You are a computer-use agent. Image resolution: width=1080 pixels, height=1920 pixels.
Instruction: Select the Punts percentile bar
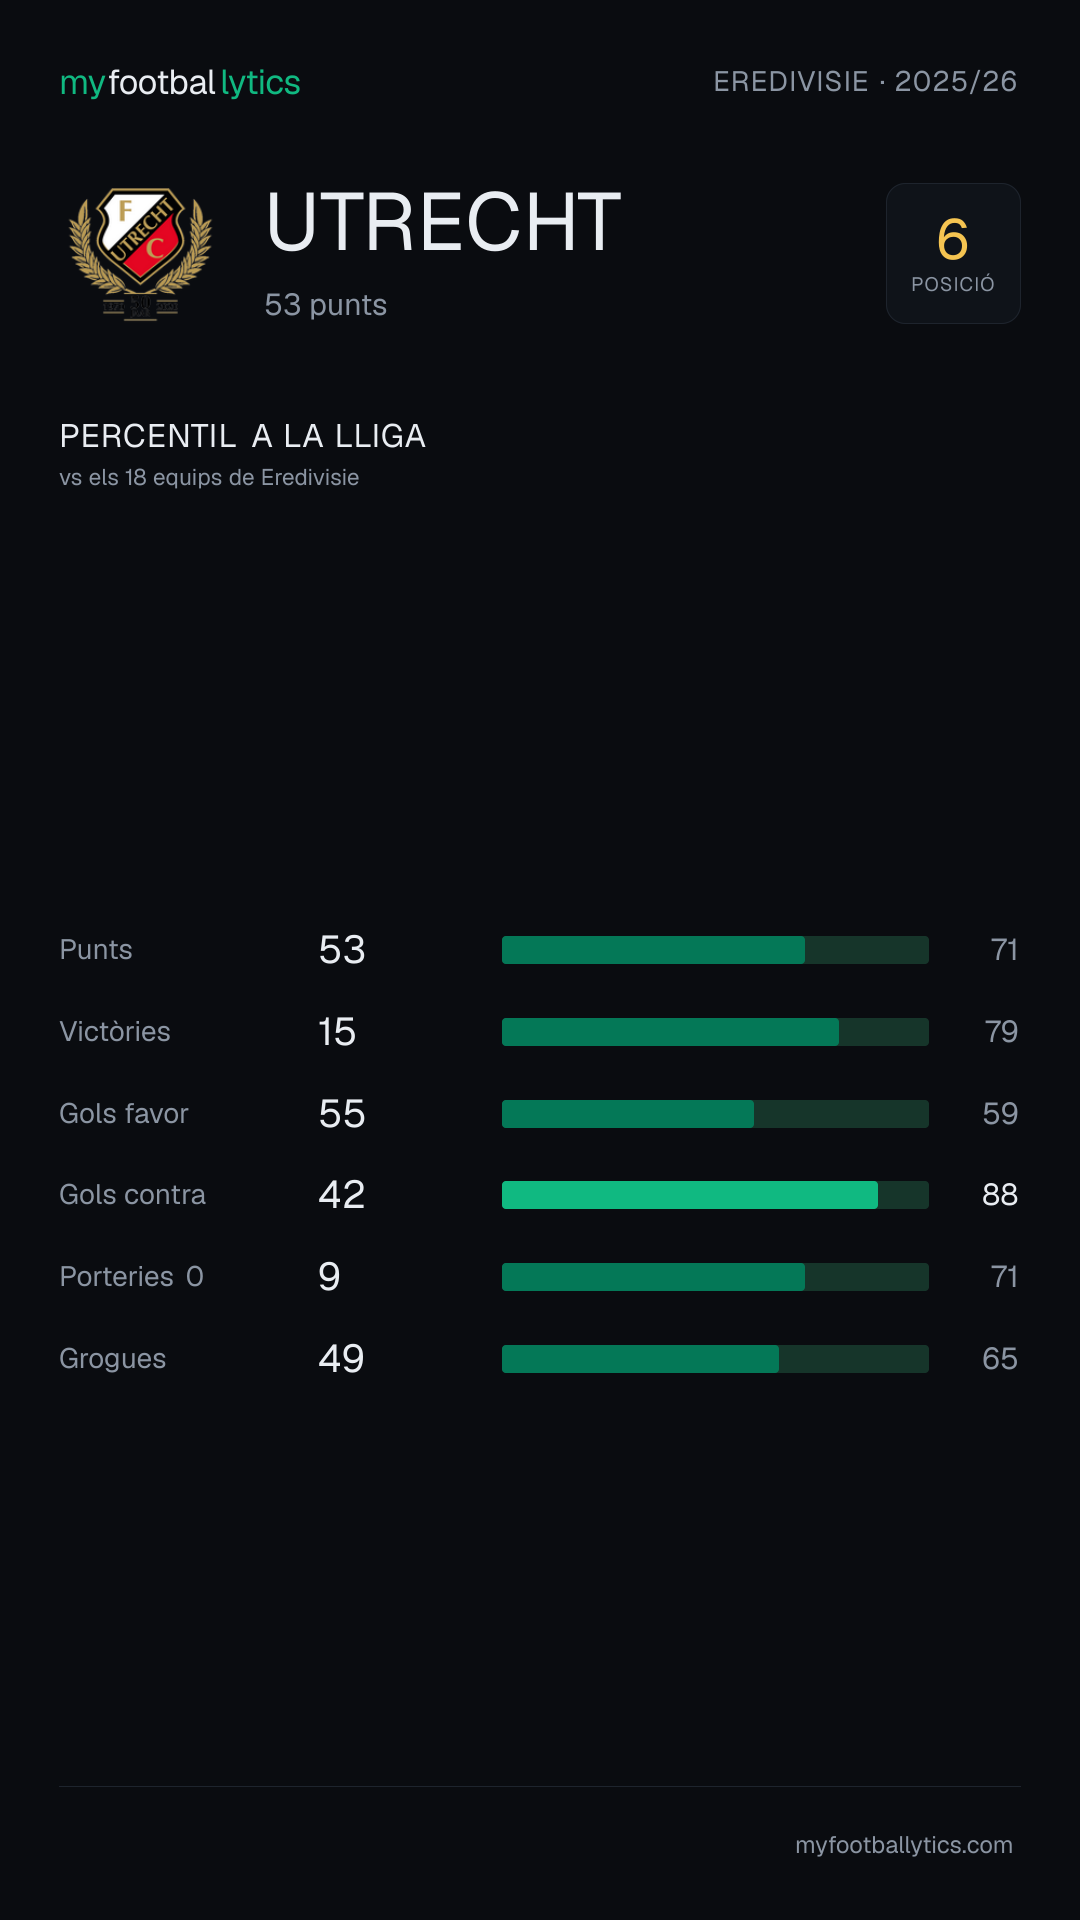pyautogui.click(x=715, y=950)
